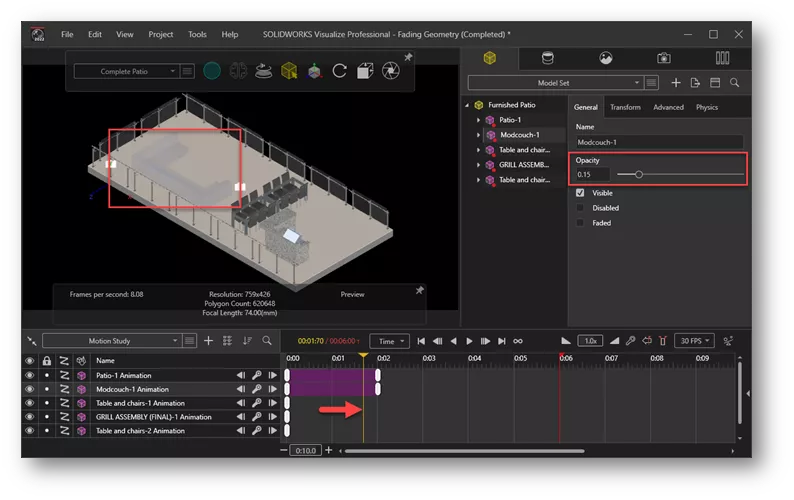The image size is (794, 500).
Task: Click the output tools clapper-cube icon
Action: pos(365,71)
